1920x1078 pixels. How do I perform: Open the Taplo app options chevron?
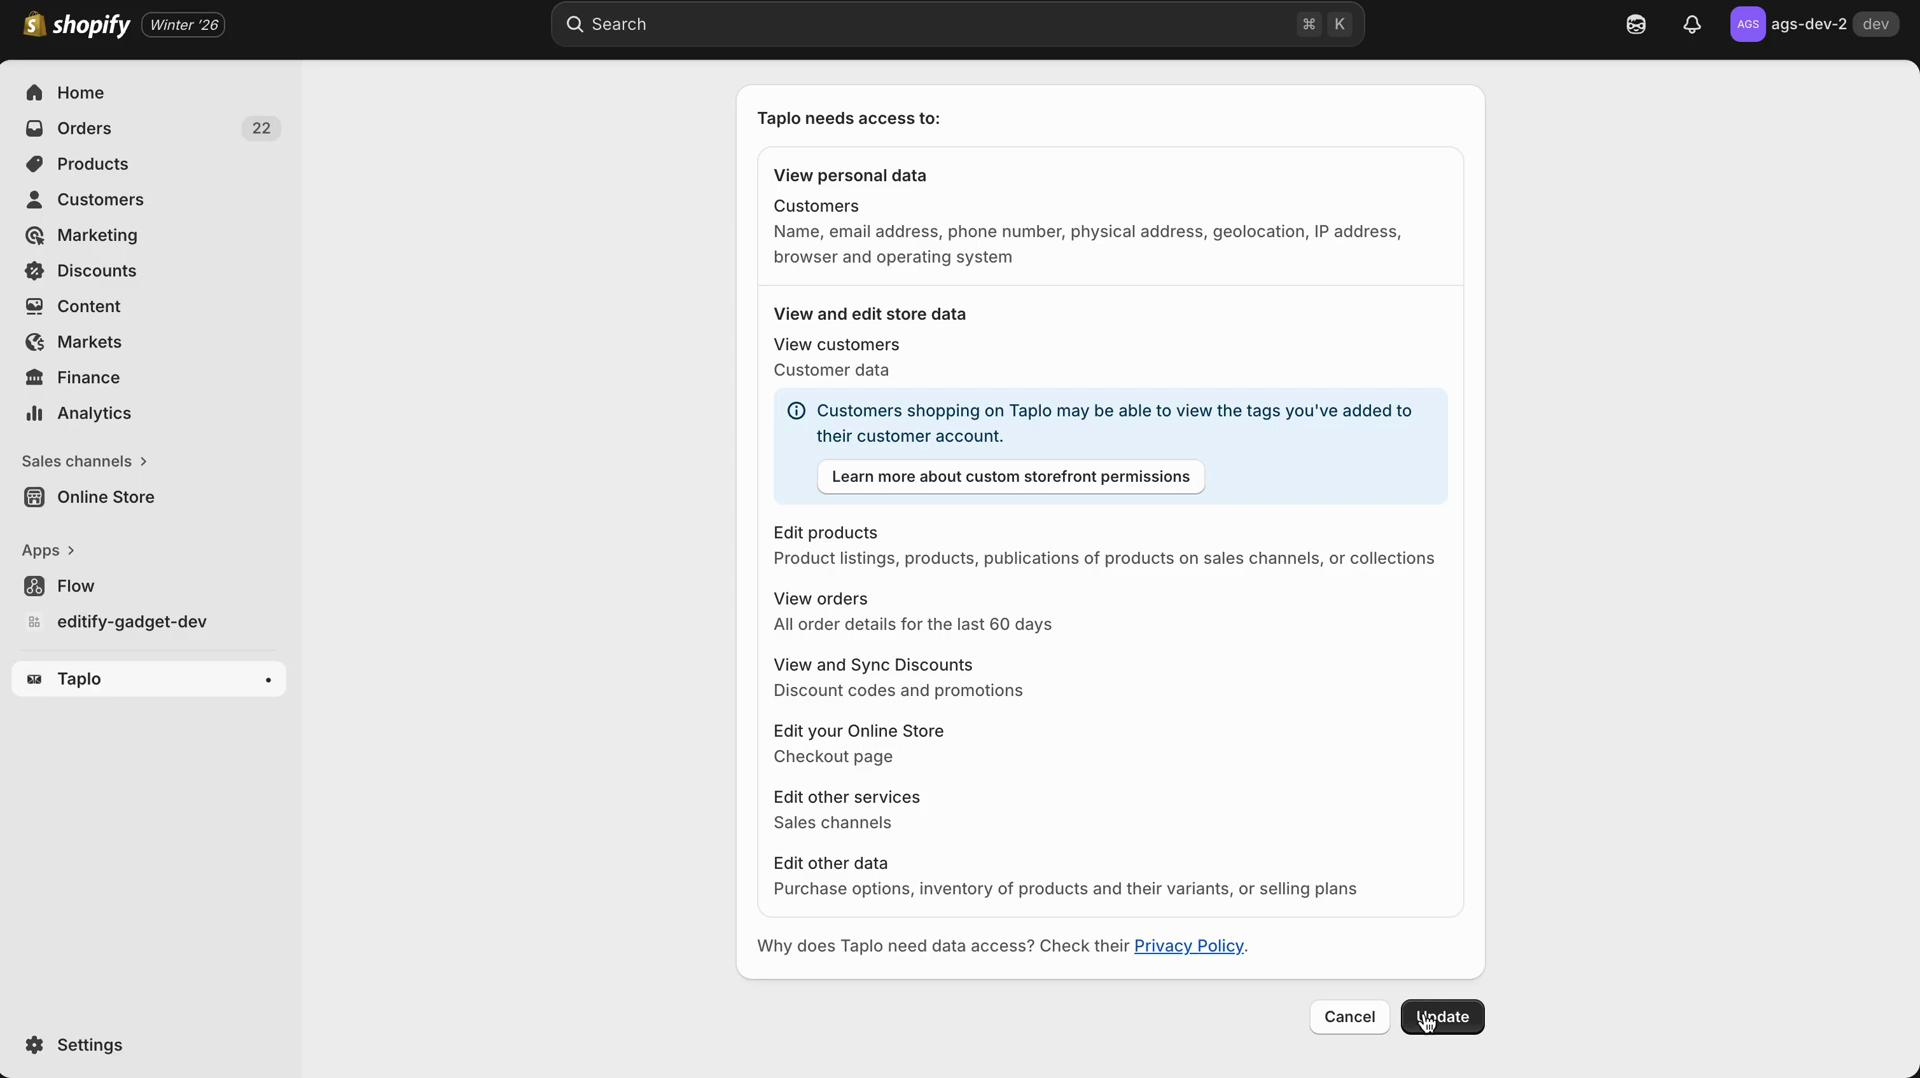268,679
